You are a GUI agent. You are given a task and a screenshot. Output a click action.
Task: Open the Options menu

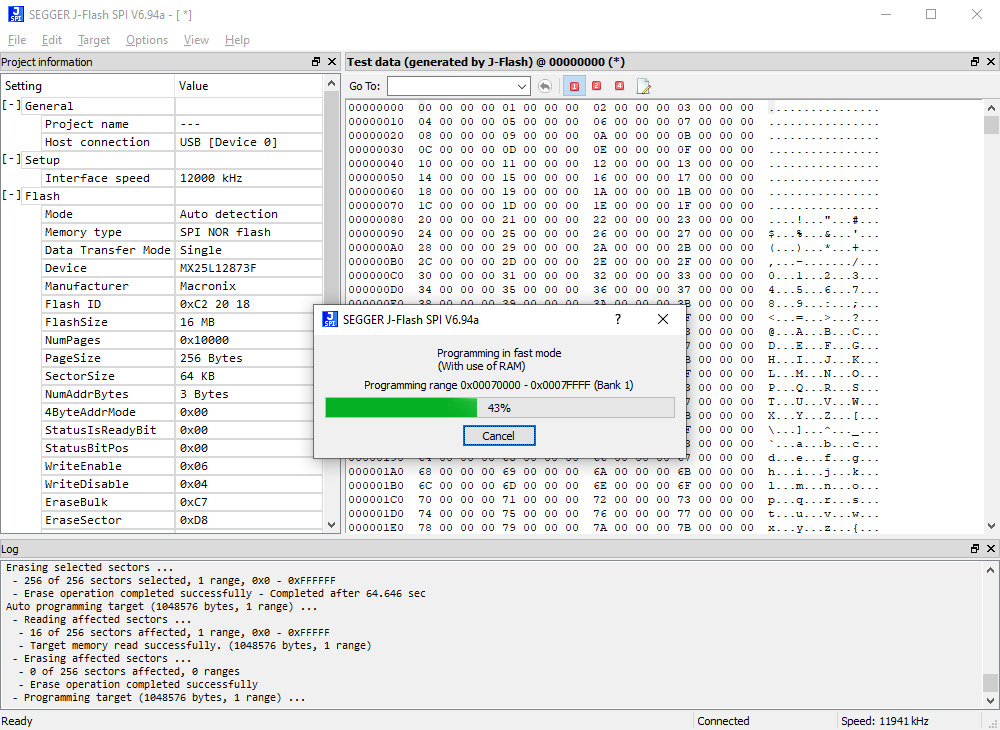pos(147,40)
